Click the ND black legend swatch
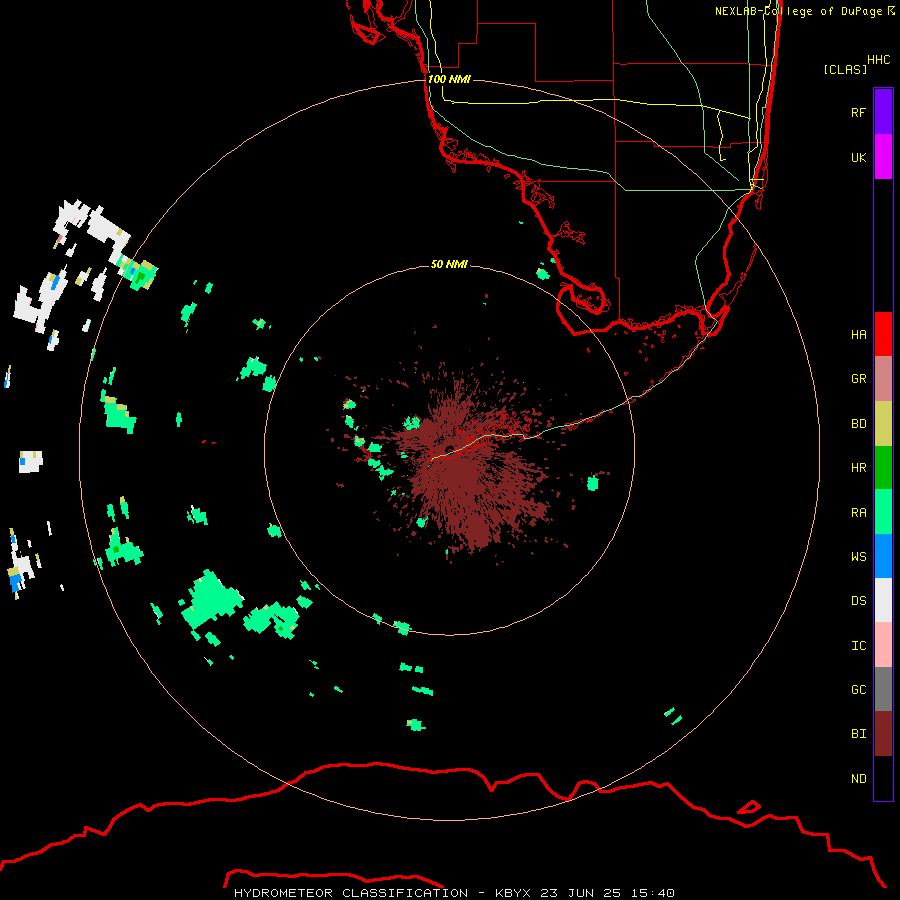Viewport: 900px width, 900px height. tap(883, 778)
